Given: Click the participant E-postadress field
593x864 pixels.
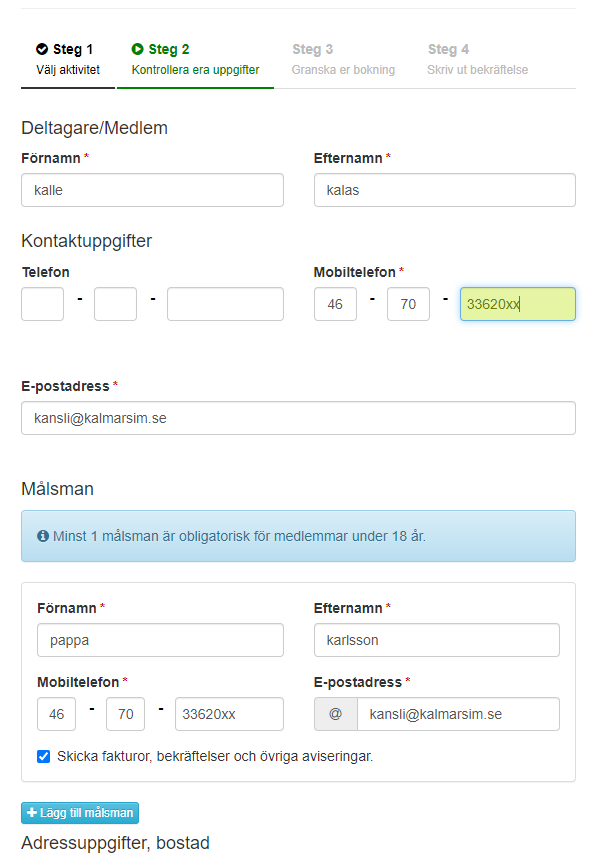Looking at the screenshot, I should point(299,418).
